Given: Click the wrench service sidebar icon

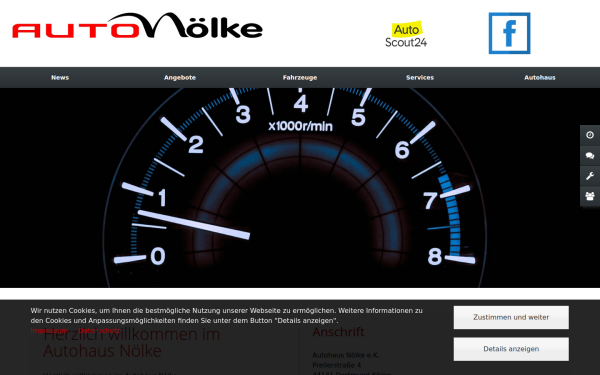Looking at the screenshot, I should 590,176.
